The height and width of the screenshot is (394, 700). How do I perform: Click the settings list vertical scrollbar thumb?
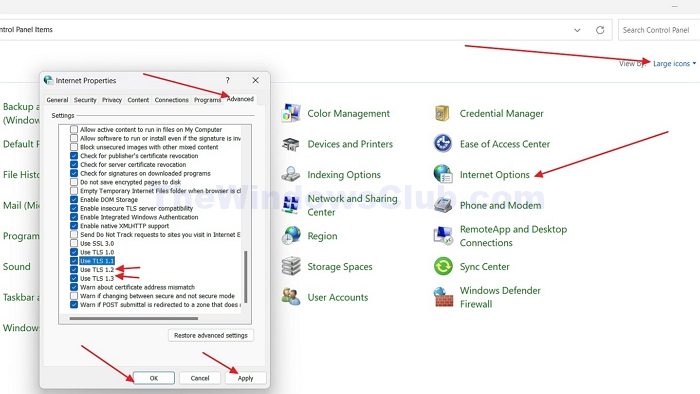pos(246,277)
